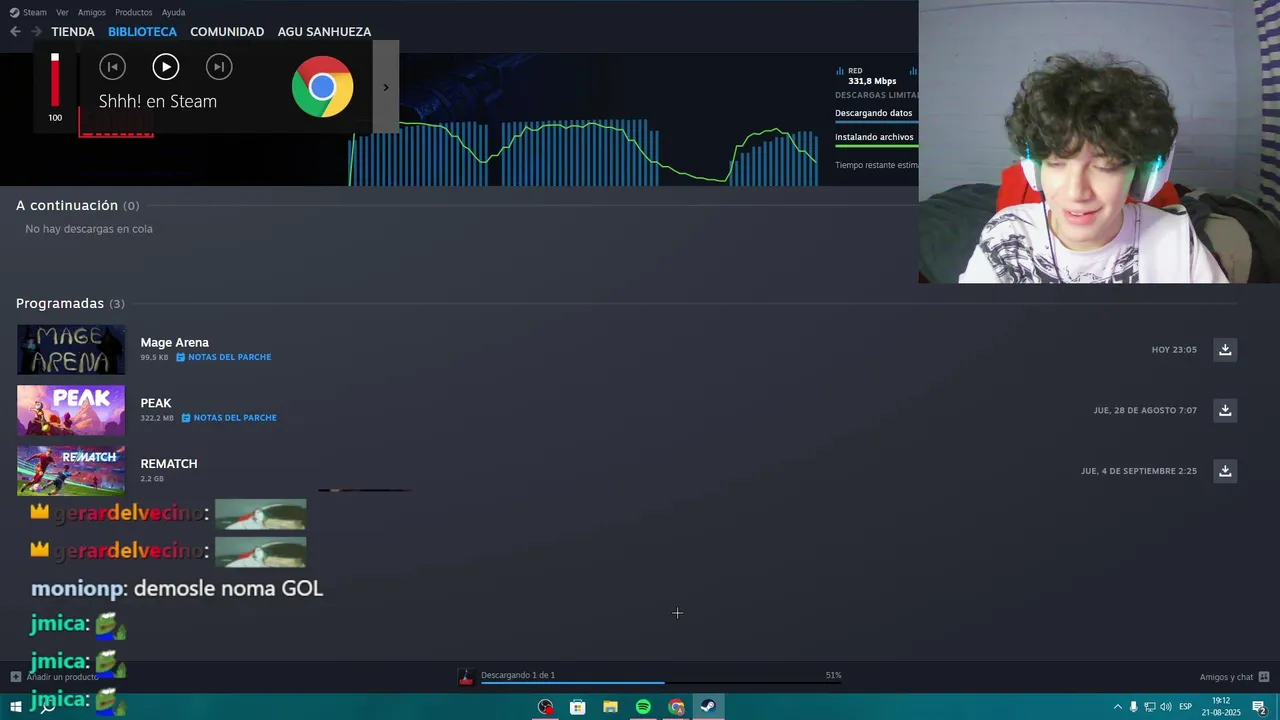Open the notification center icon
This screenshot has height=720, width=1280.
coord(1260,707)
